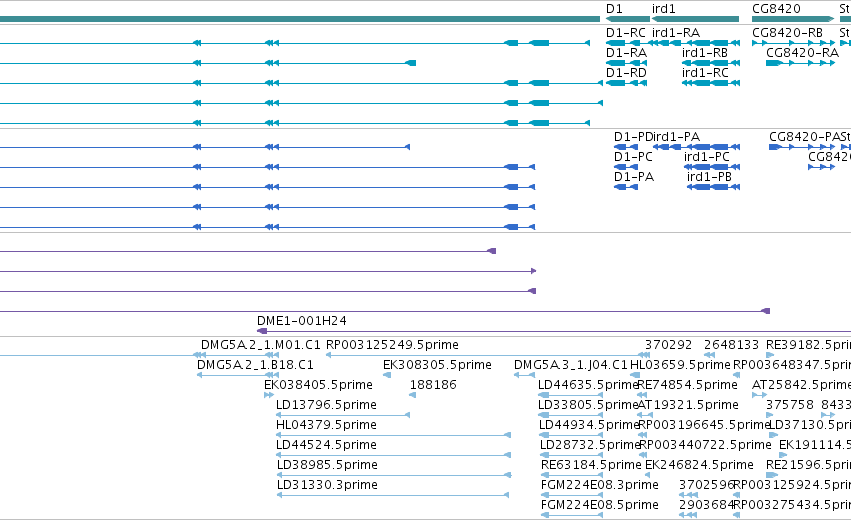
Task: Select the ird1-RB transcript label
Action: click(x=704, y=53)
